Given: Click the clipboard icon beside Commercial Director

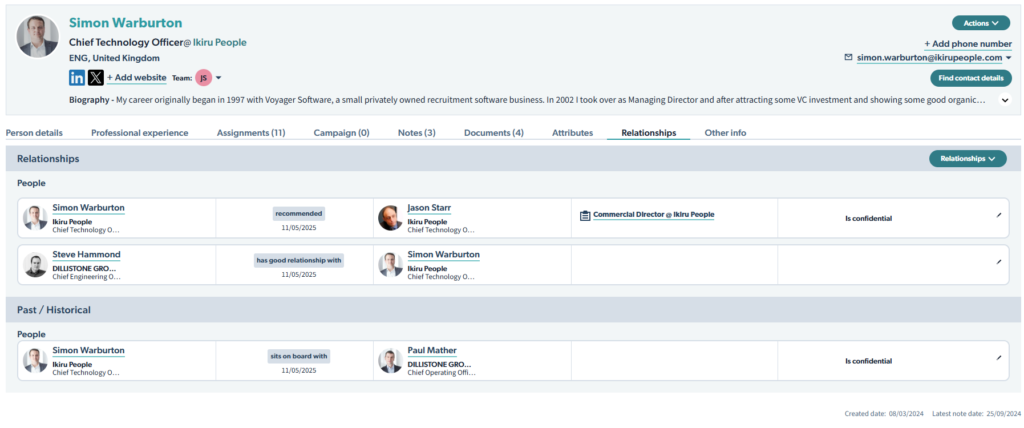Looking at the screenshot, I should pyautogui.click(x=585, y=215).
